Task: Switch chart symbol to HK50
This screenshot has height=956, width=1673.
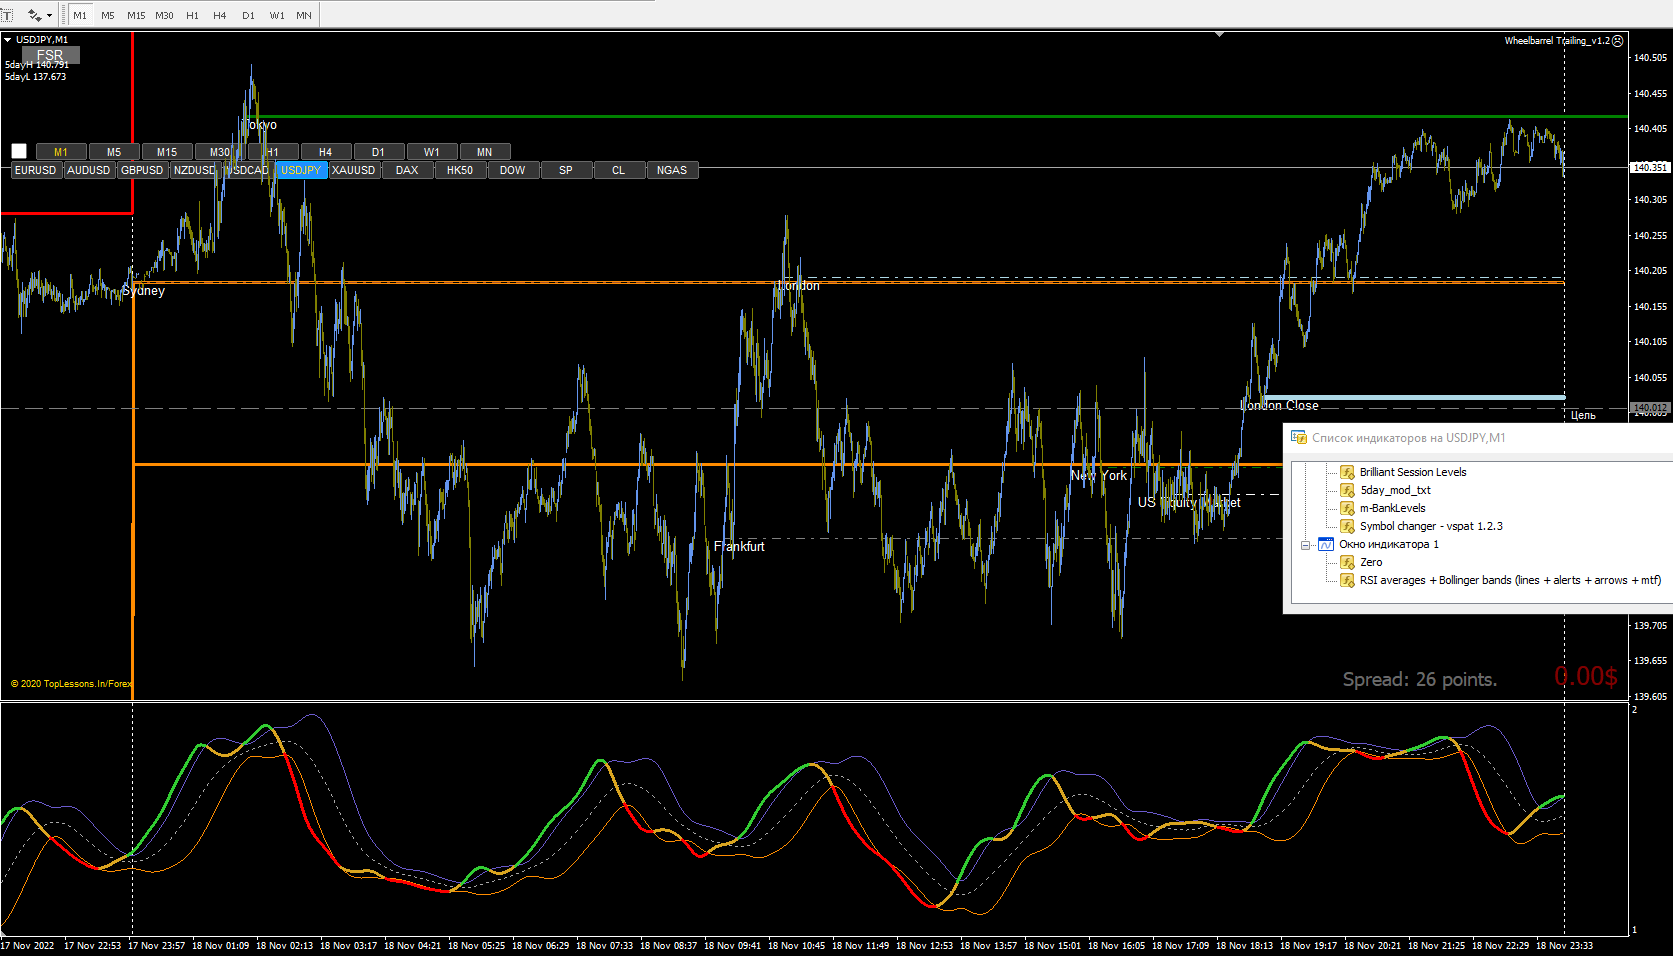Action: [x=460, y=170]
